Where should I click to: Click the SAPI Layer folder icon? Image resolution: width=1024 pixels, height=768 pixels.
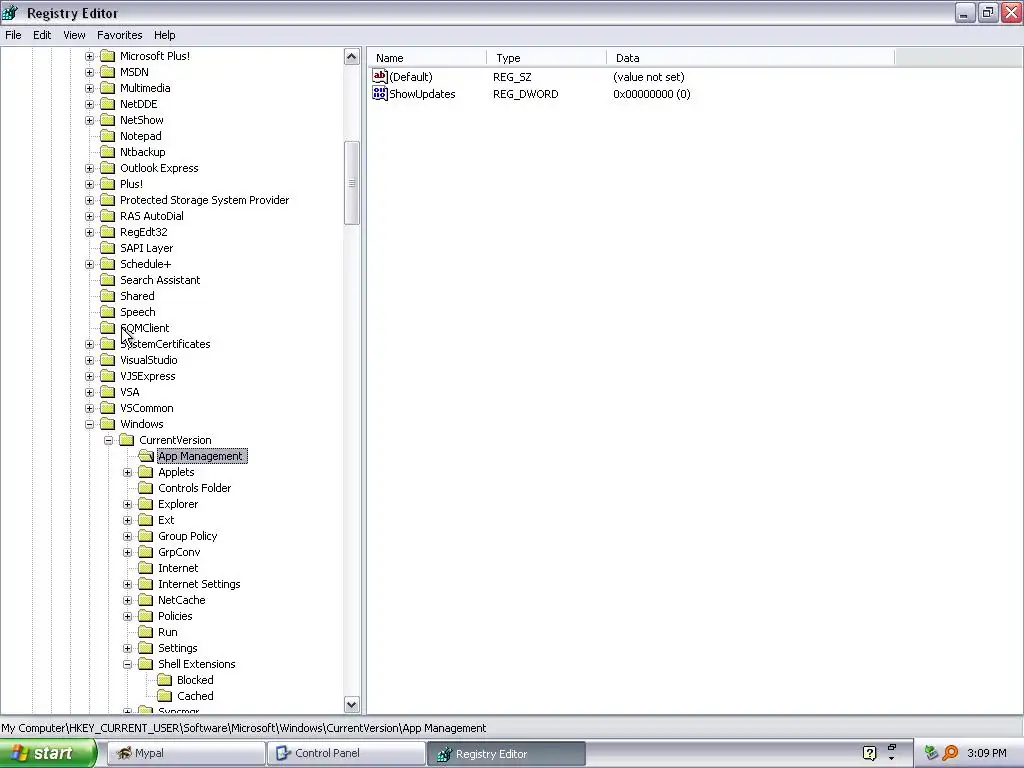coord(107,248)
